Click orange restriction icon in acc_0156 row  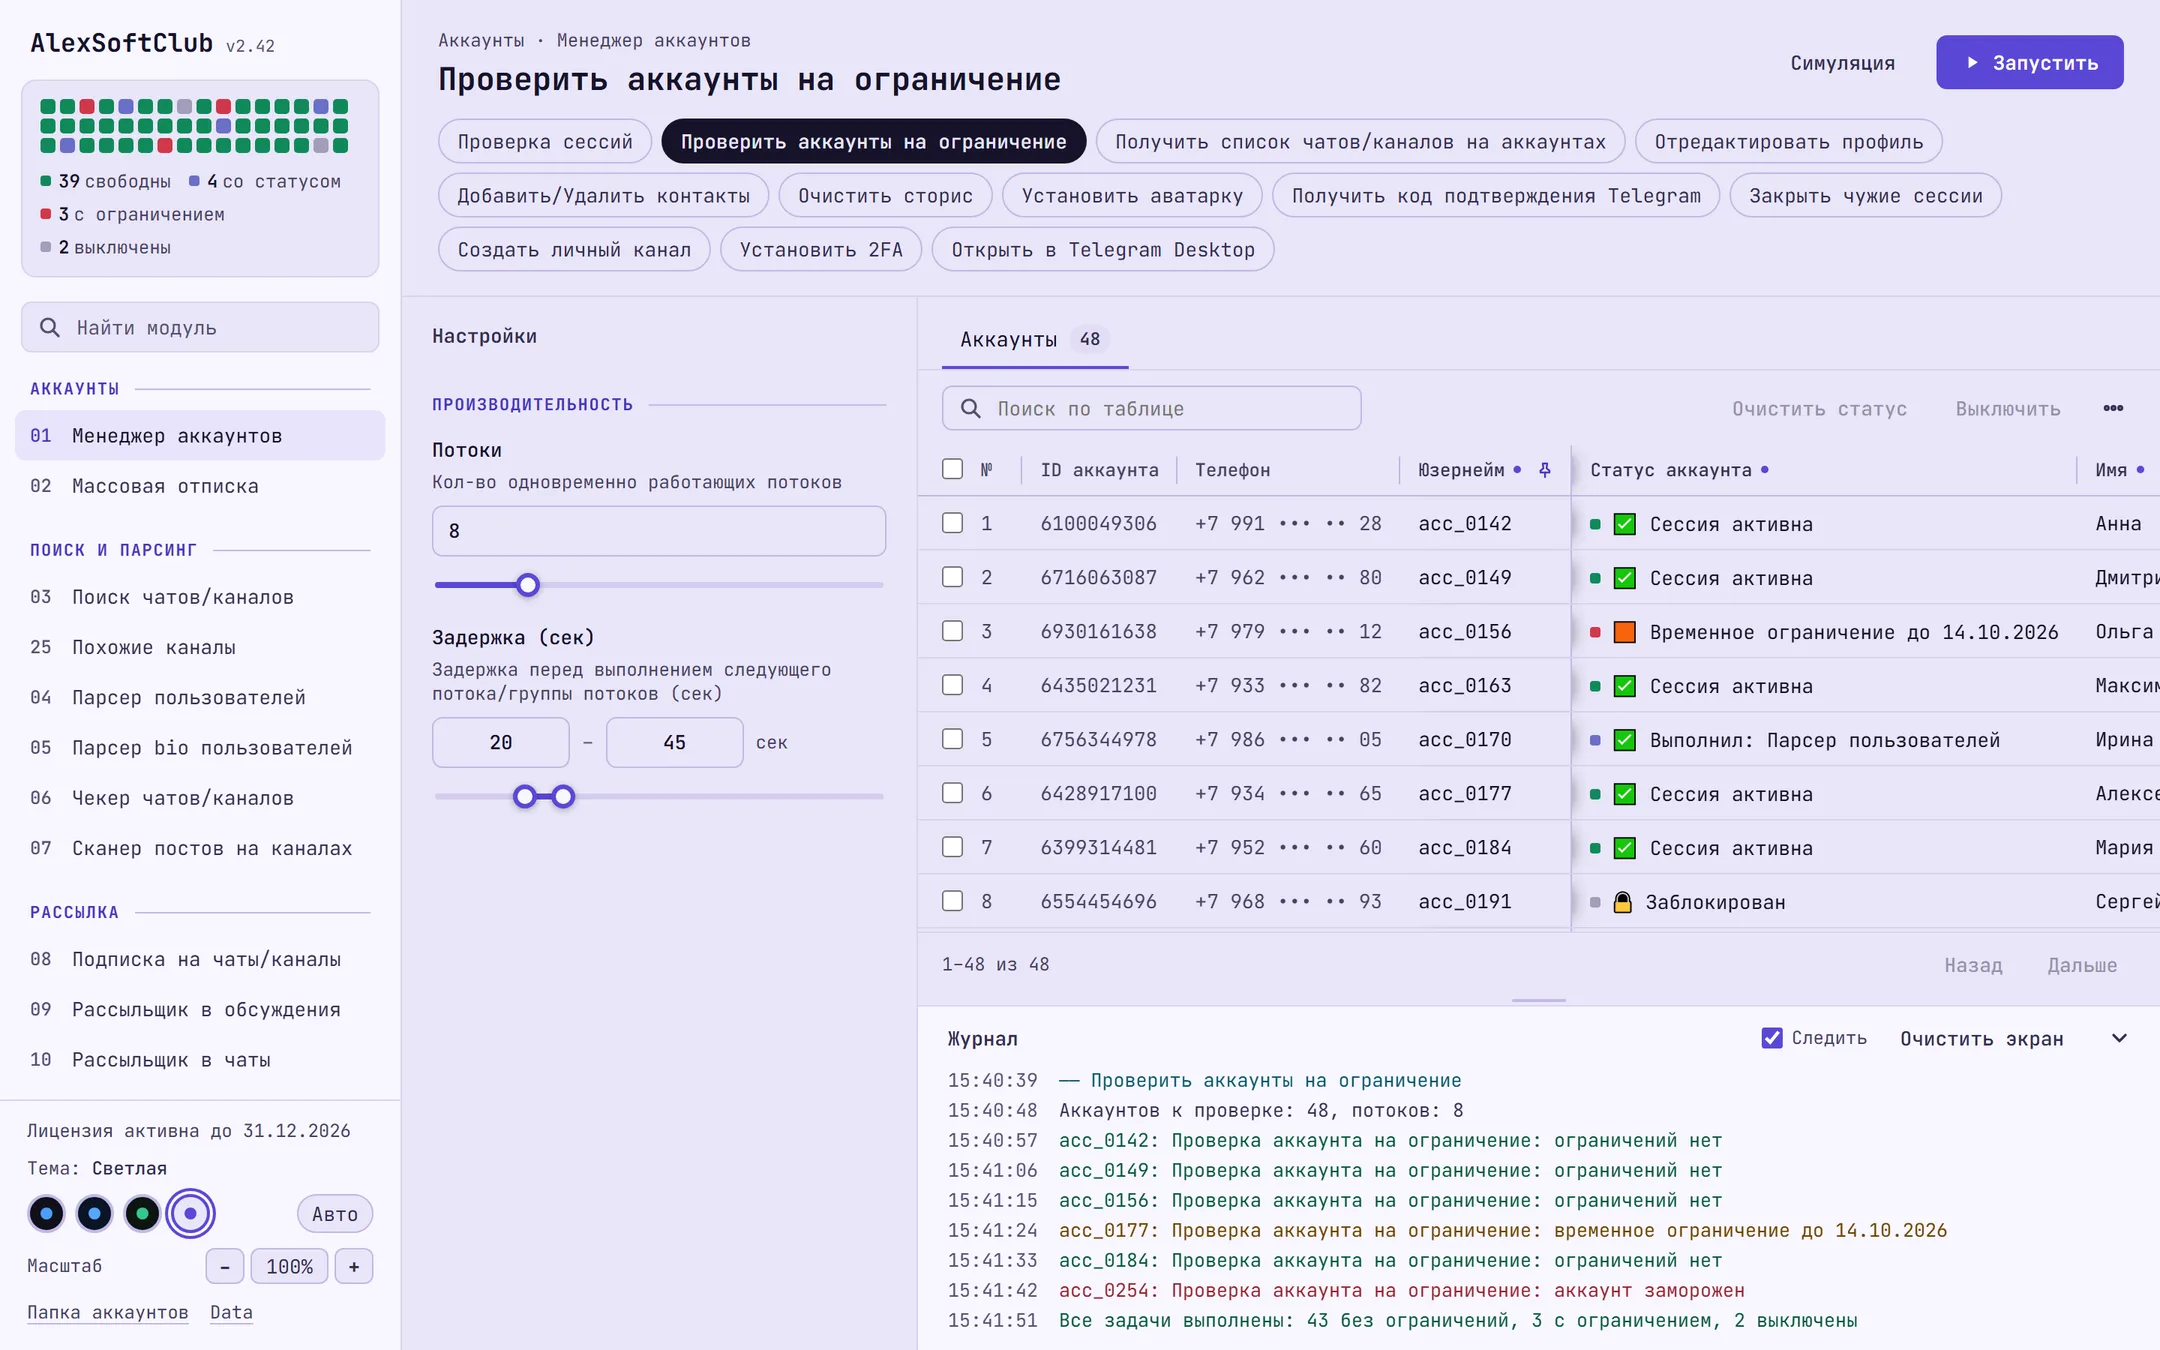(1625, 632)
